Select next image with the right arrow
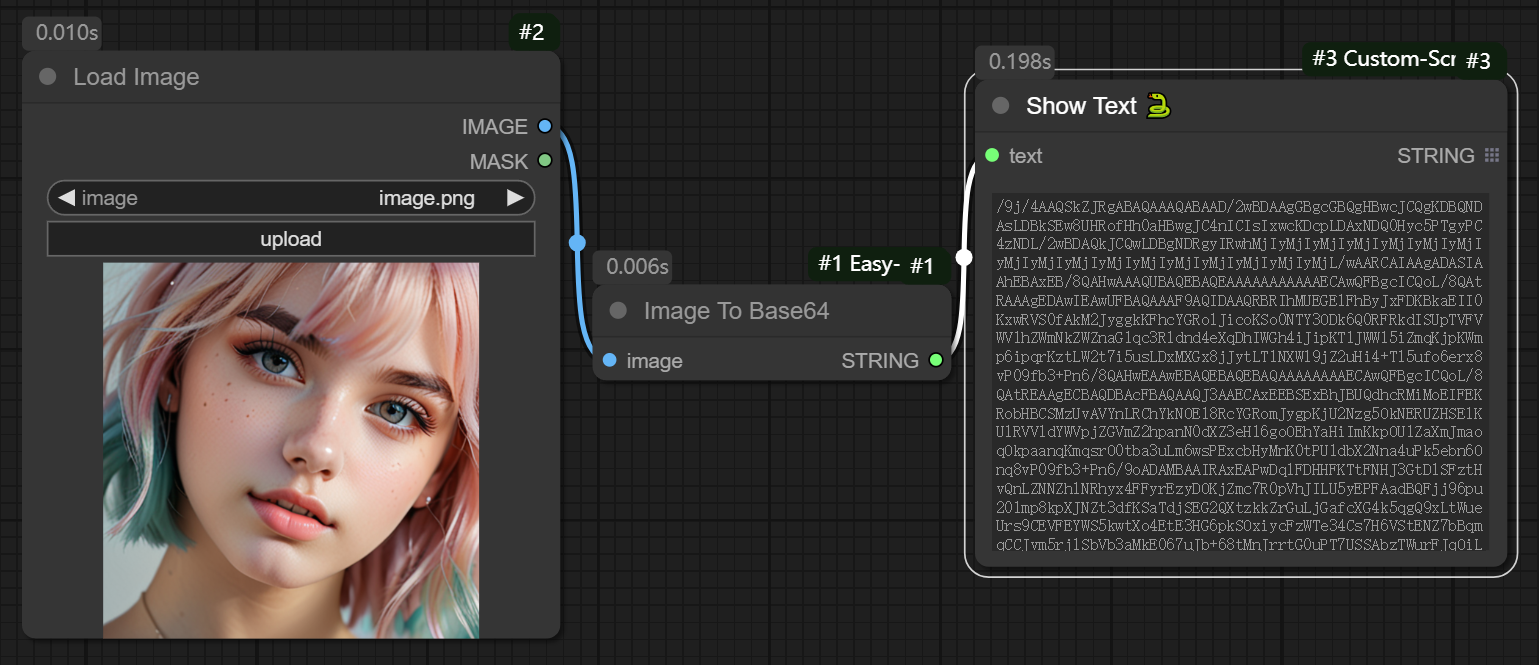This screenshot has width=1539, height=665. tap(515, 198)
